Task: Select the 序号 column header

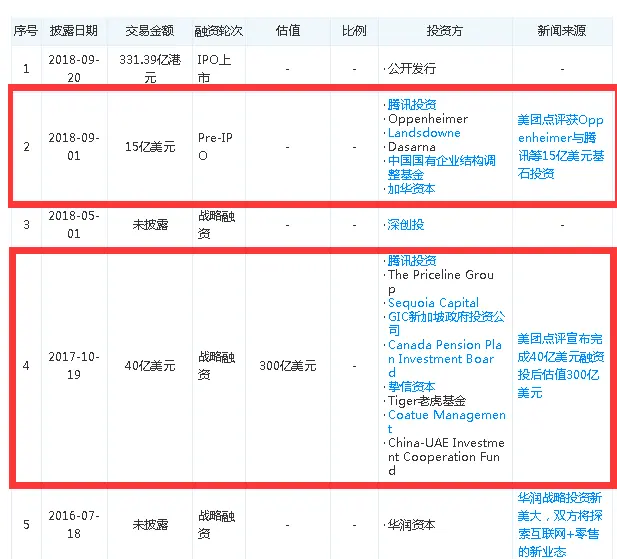Action: [x=26, y=31]
